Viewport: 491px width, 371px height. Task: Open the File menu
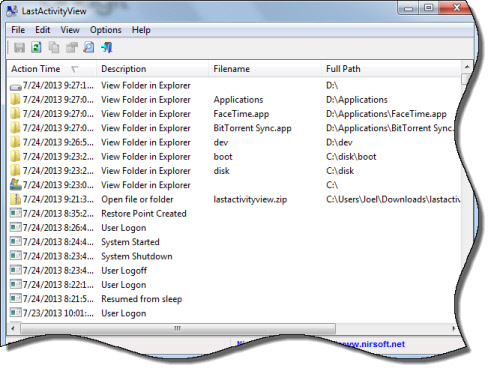click(x=18, y=30)
